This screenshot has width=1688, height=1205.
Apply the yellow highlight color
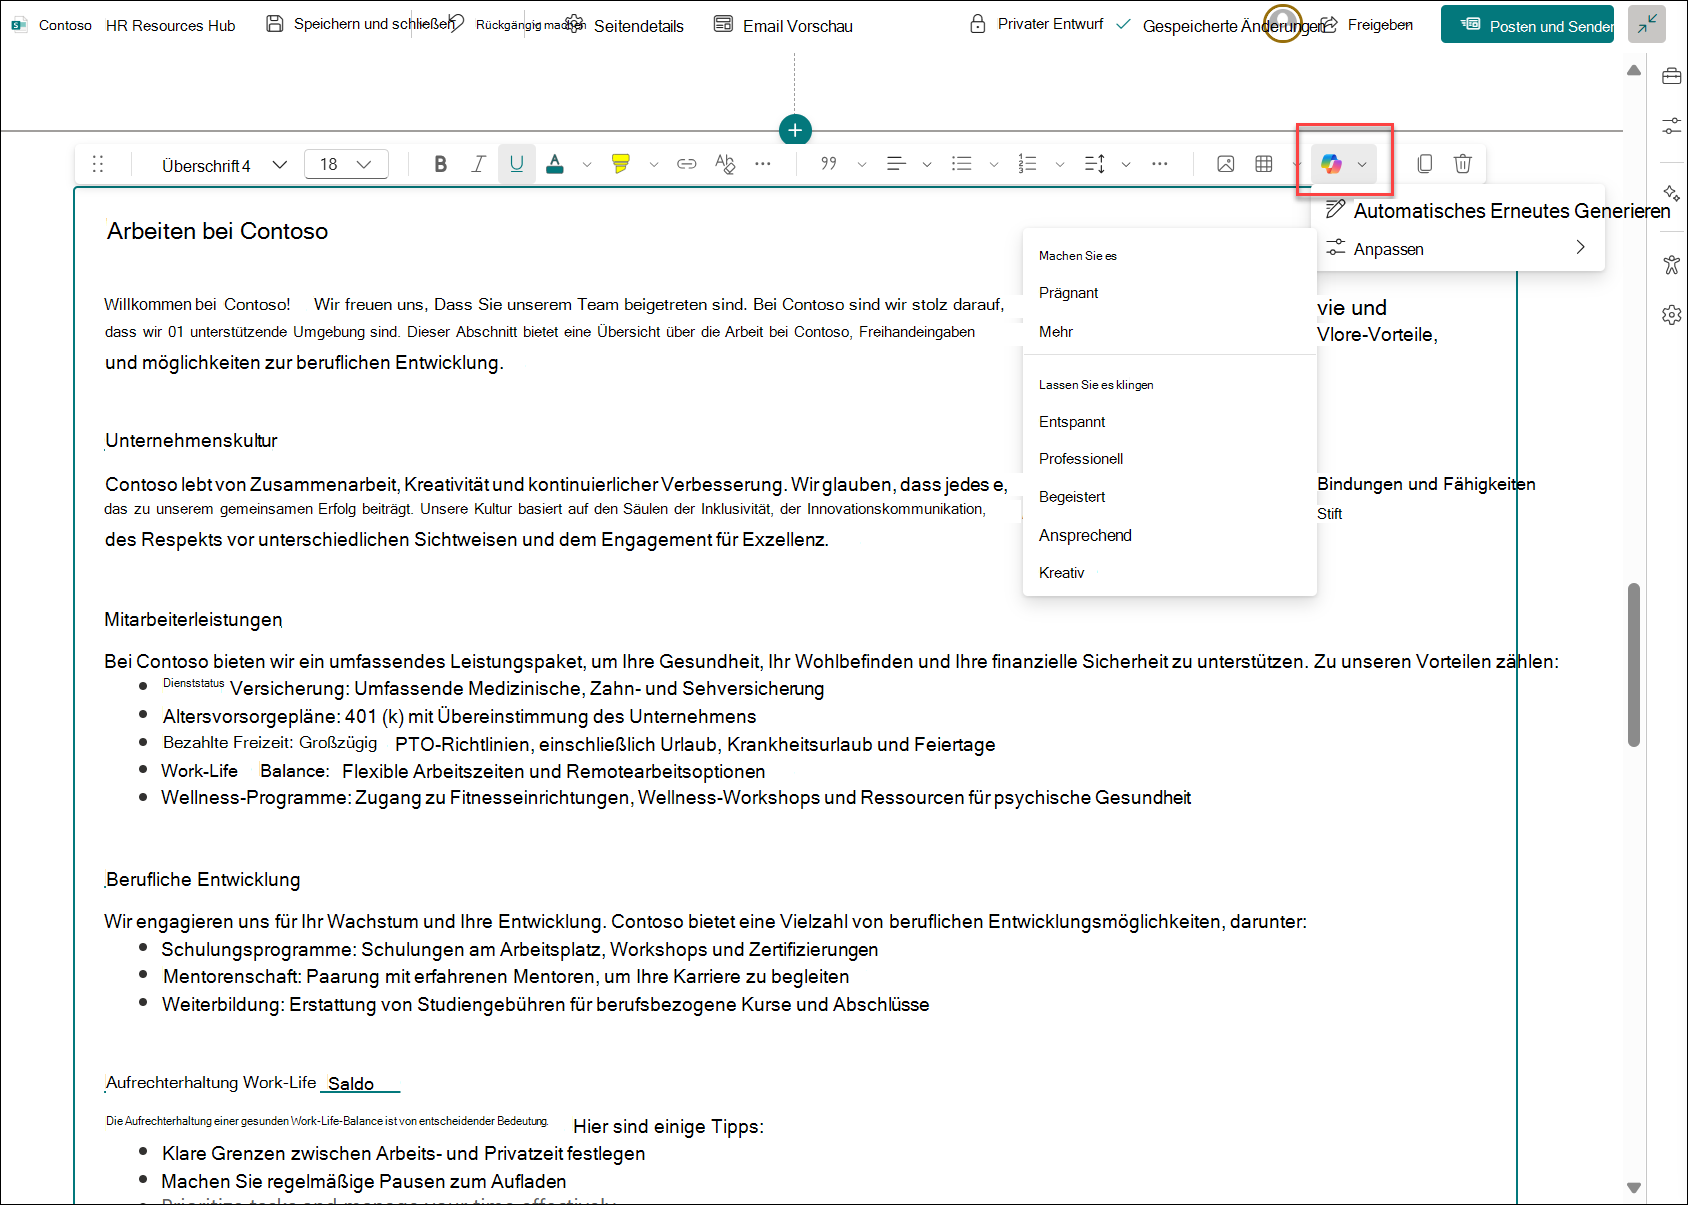(621, 164)
